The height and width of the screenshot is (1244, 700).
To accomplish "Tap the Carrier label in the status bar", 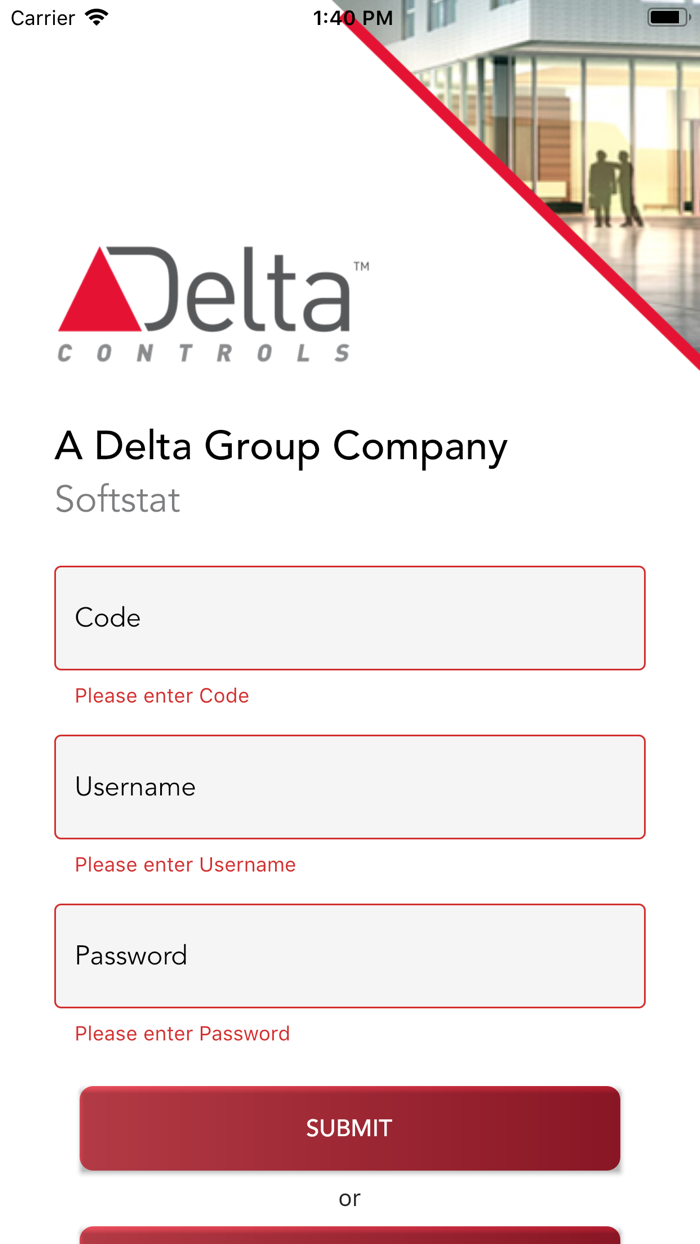I will pos(43,18).
